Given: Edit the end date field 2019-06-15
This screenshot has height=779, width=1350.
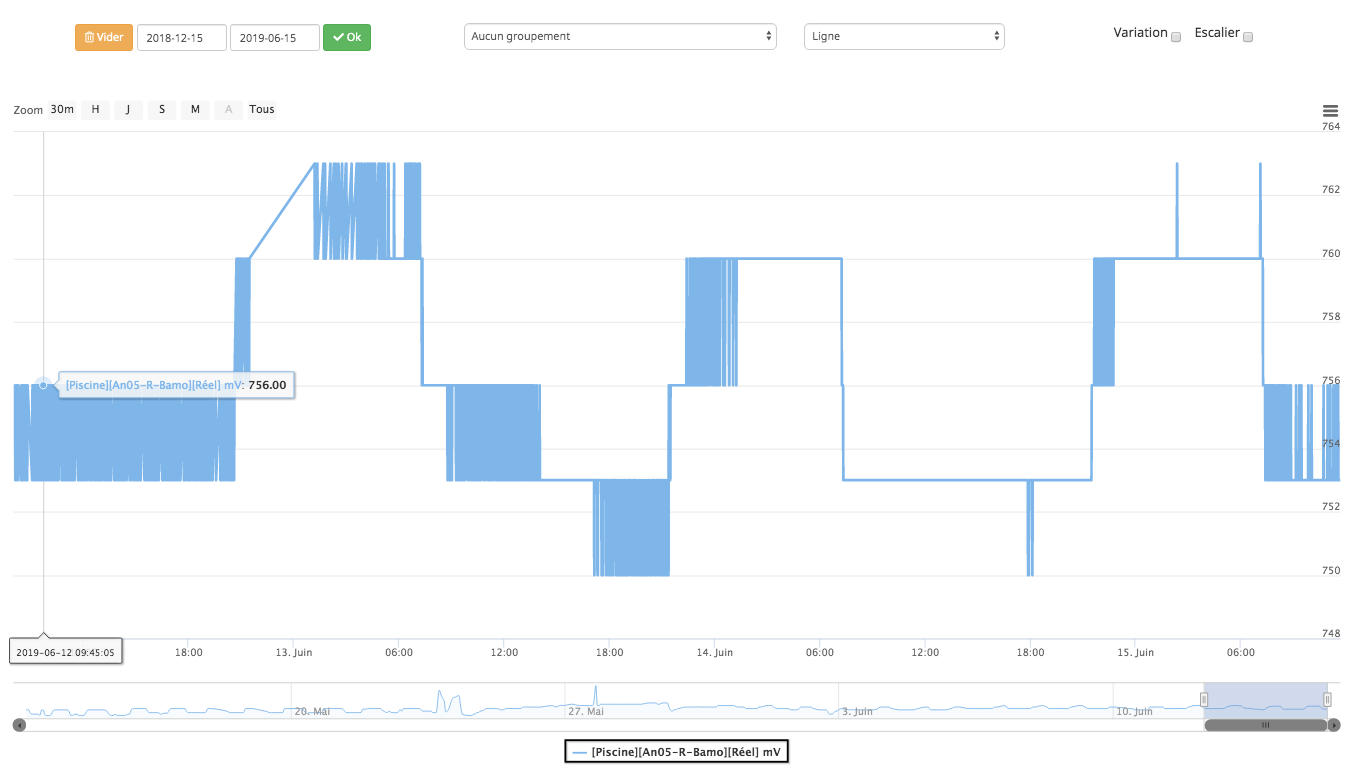Looking at the screenshot, I should coord(275,38).
